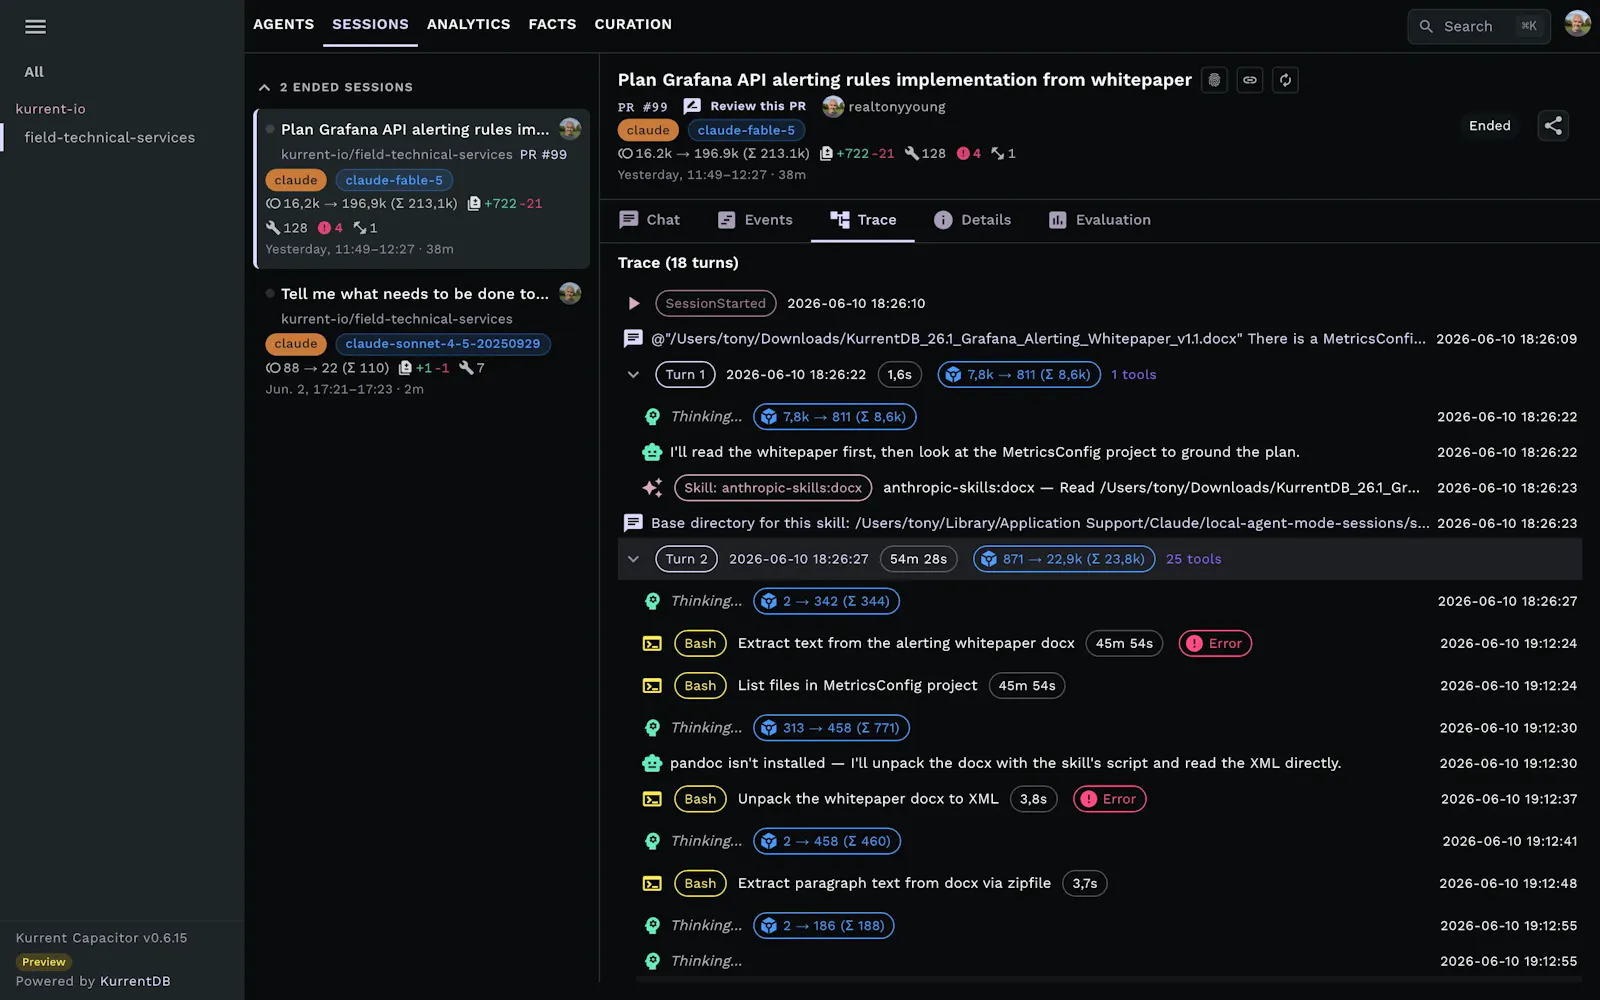Select field-technical-services repository
The height and width of the screenshot is (1000, 1600).
(x=109, y=138)
